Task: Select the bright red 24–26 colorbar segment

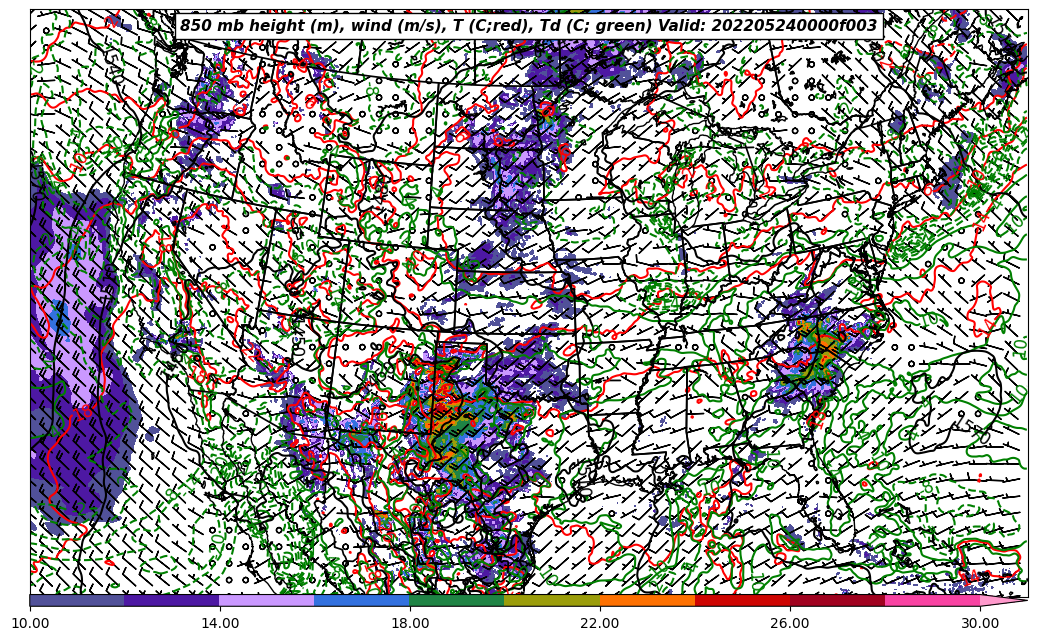Action: tap(742, 600)
